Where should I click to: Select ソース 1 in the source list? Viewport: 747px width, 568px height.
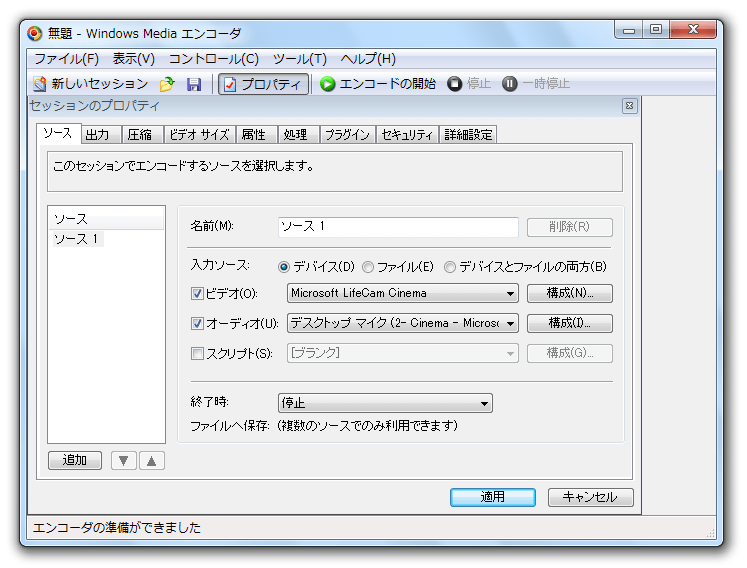point(76,239)
